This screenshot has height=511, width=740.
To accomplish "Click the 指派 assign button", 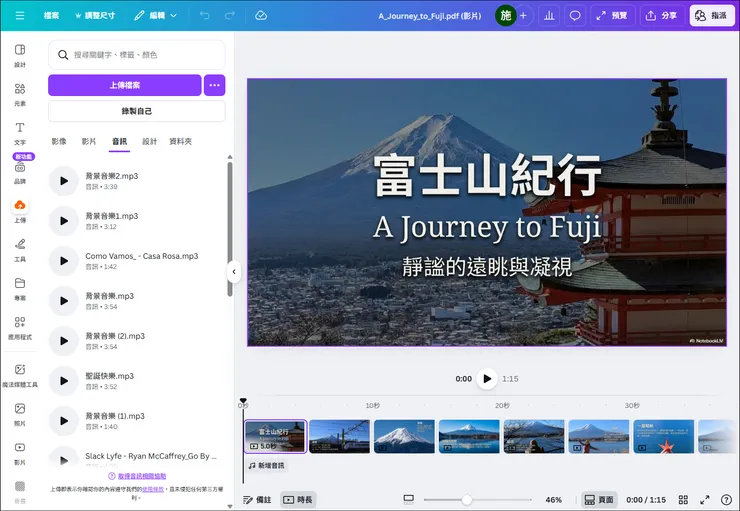I will click(x=712, y=16).
